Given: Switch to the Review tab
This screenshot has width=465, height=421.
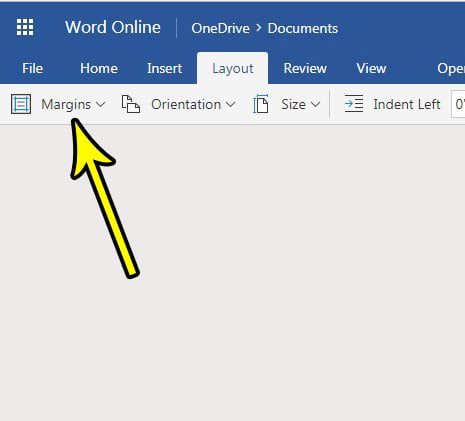Looking at the screenshot, I should pyautogui.click(x=305, y=68).
